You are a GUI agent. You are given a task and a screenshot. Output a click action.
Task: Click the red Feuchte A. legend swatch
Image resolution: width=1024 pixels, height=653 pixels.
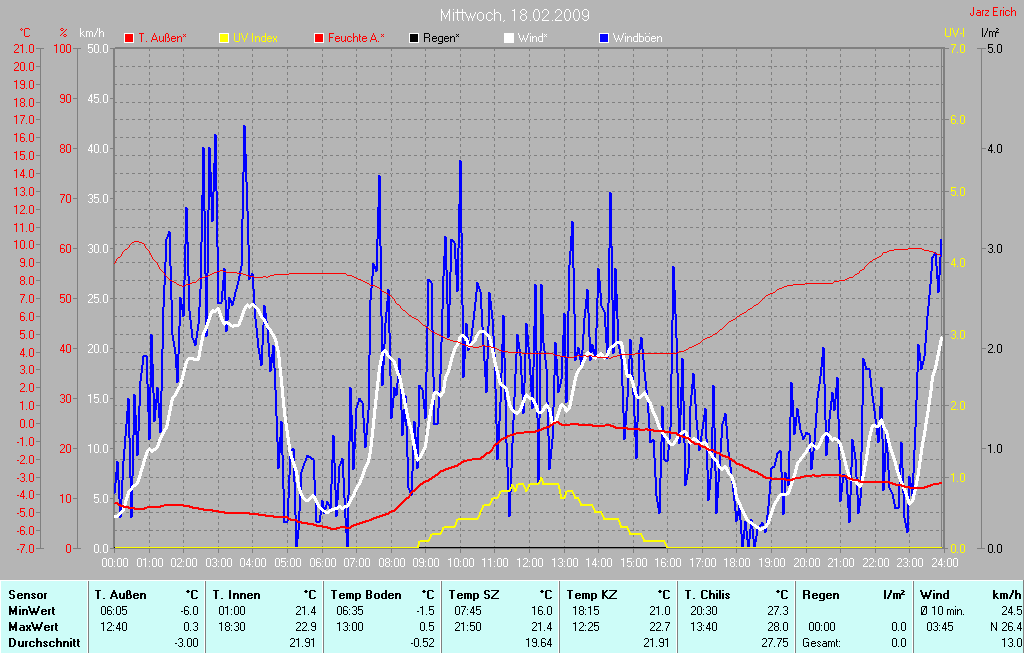(x=319, y=39)
